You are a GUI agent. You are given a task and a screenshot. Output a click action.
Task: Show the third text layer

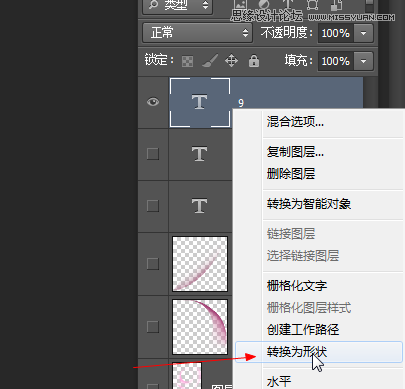click(x=153, y=206)
